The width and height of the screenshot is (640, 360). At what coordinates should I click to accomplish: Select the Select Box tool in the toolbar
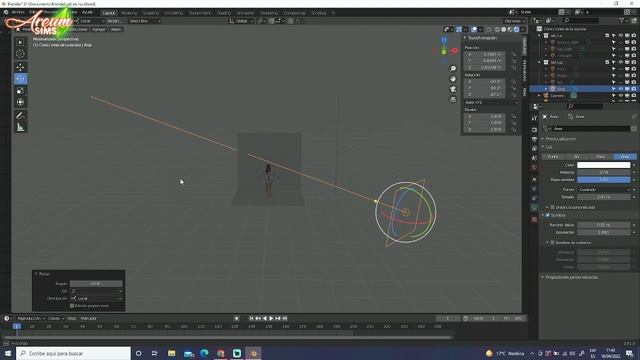(20, 42)
